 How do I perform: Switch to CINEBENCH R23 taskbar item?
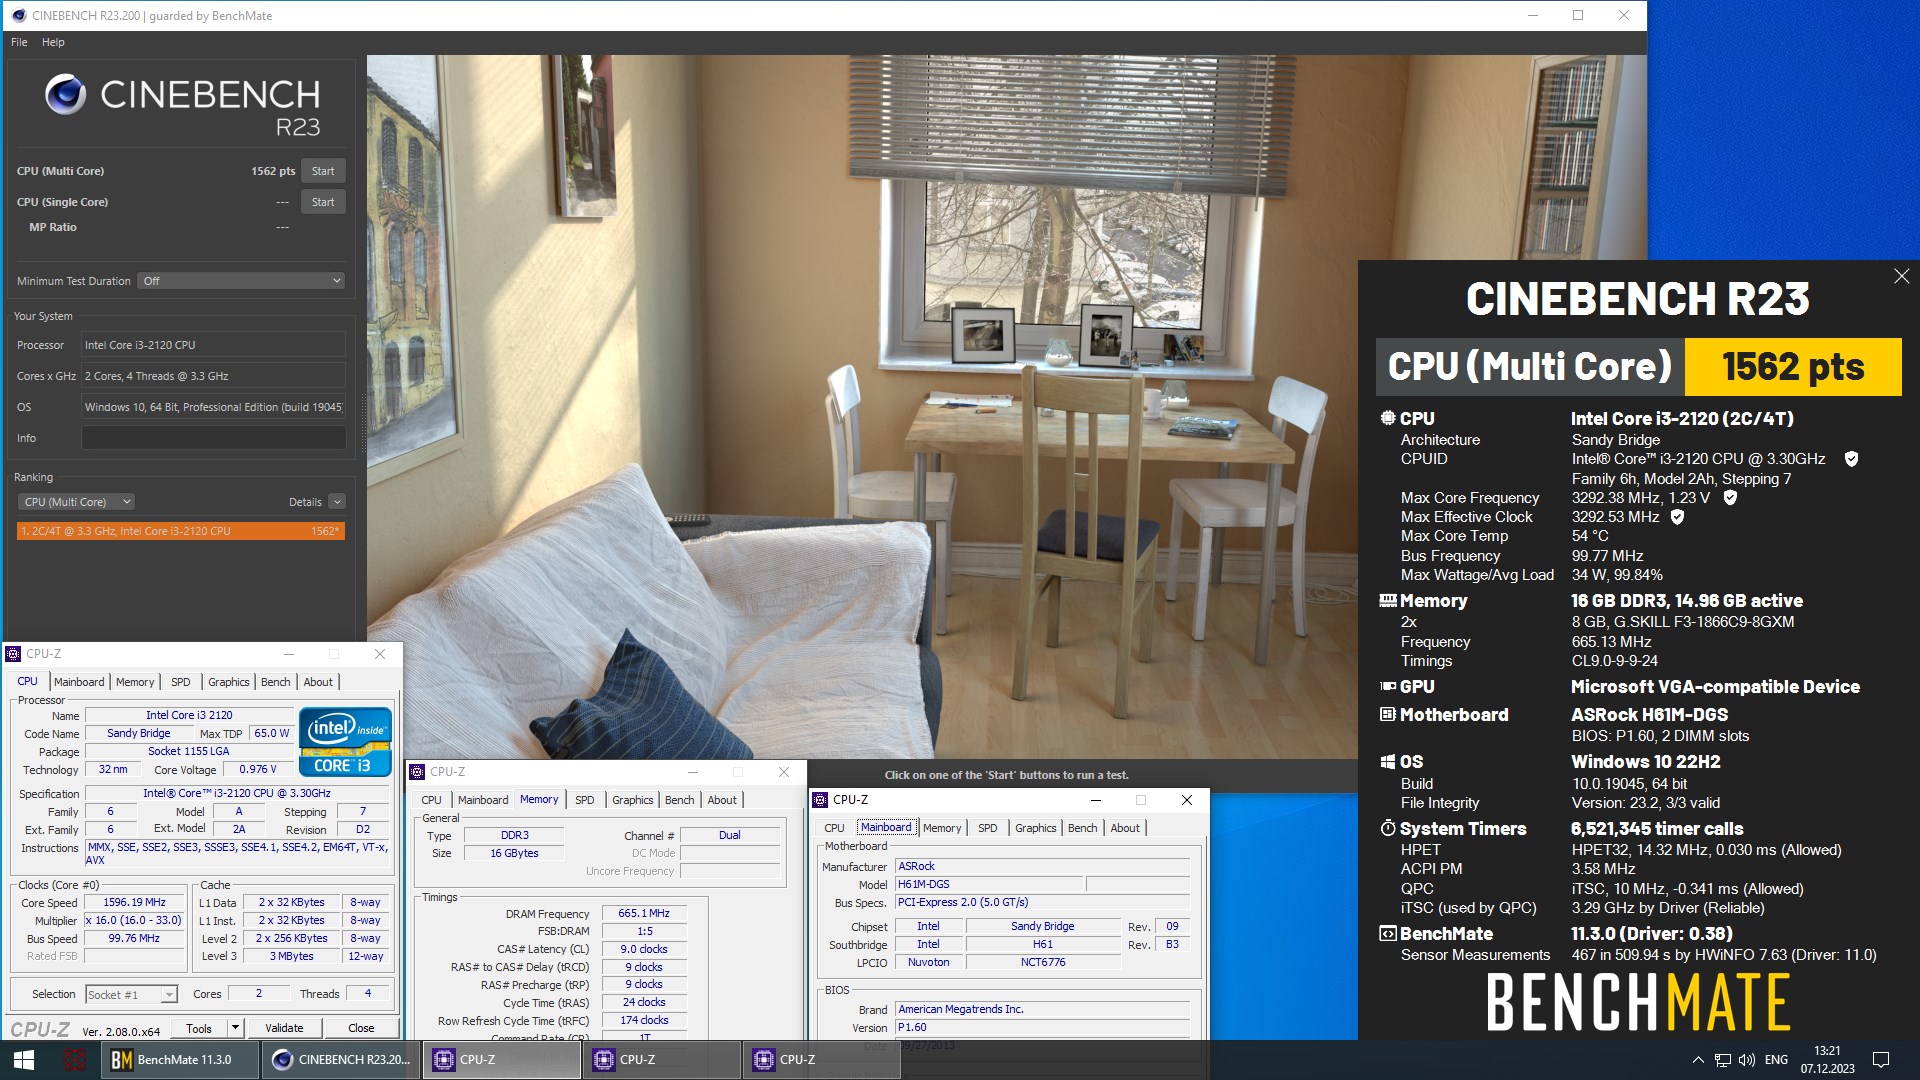[341, 1060]
